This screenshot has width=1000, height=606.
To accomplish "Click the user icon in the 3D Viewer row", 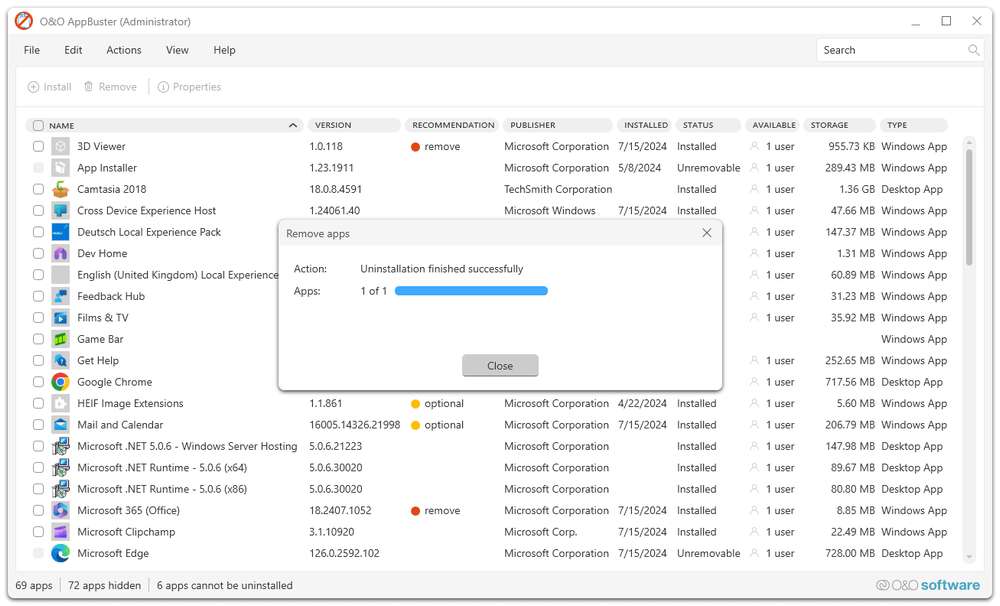I will 754,146.
